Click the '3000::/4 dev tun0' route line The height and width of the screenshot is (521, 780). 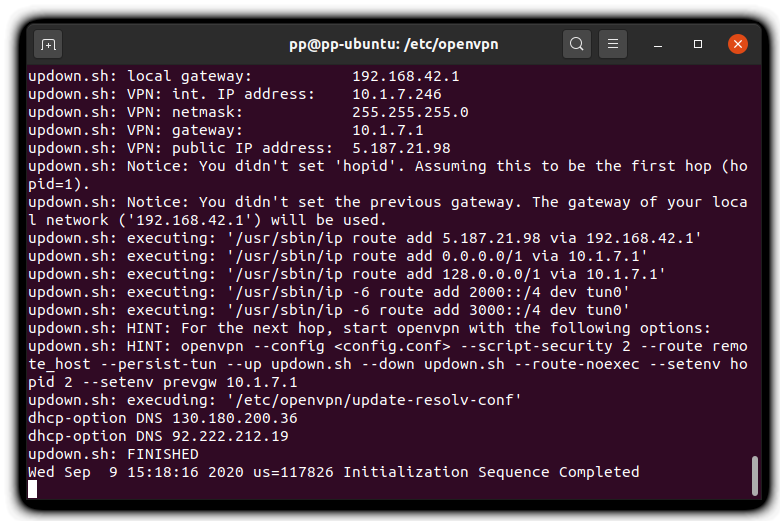pos(549,310)
